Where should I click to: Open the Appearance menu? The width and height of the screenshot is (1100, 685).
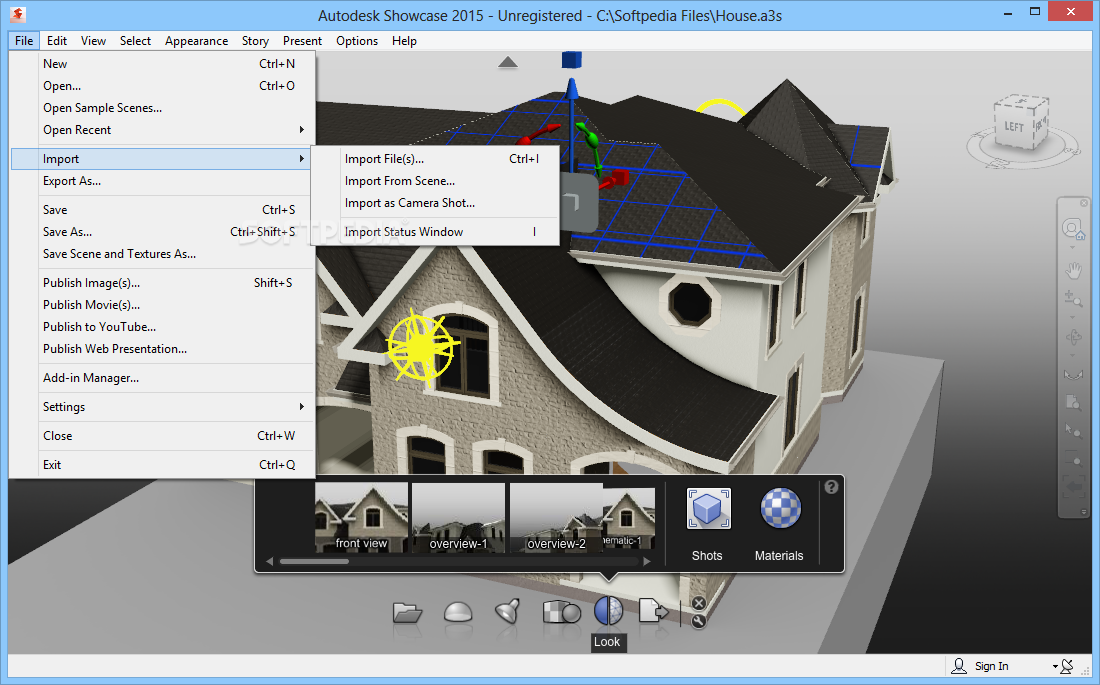click(196, 41)
